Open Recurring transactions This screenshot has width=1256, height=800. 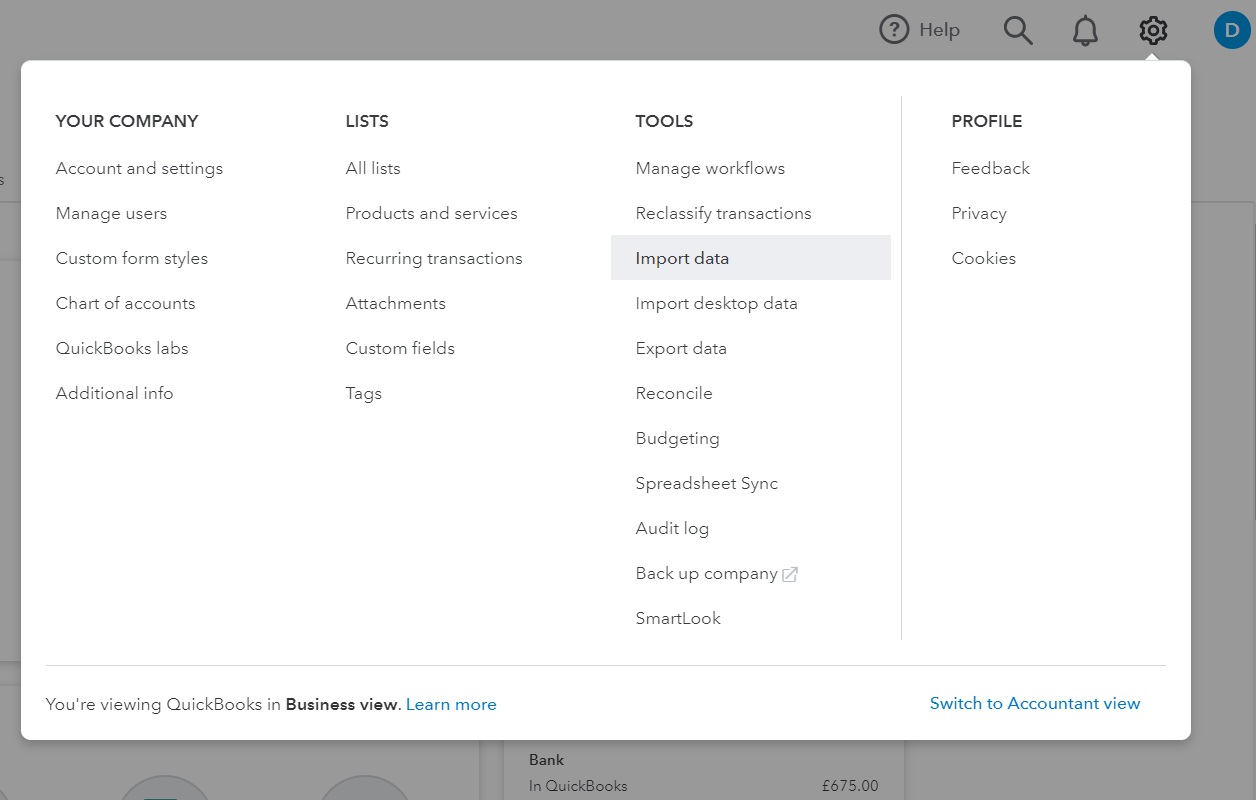click(434, 258)
